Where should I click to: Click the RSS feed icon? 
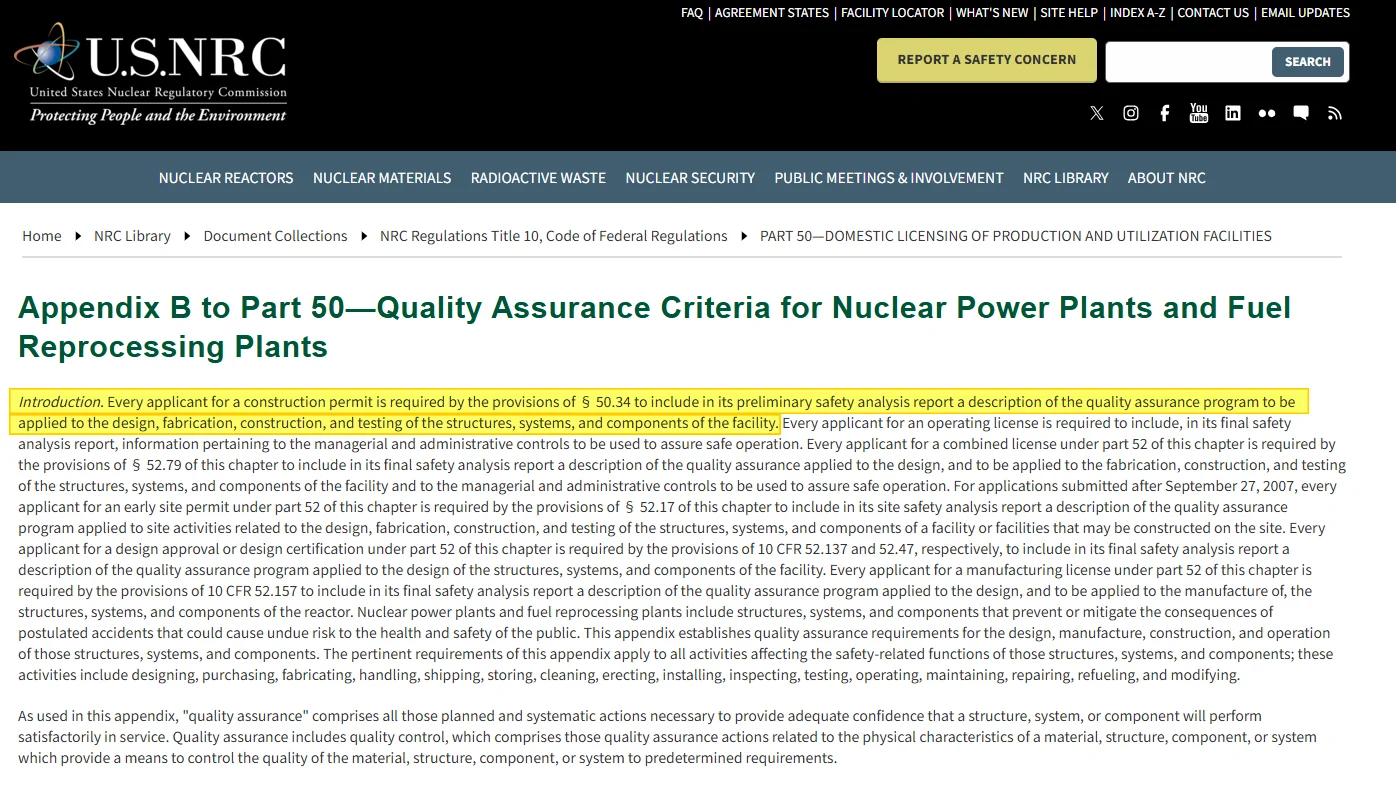(x=1335, y=113)
